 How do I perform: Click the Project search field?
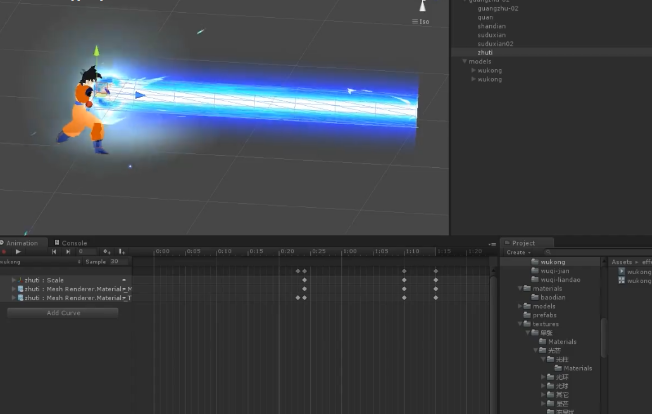click(598, 252)
